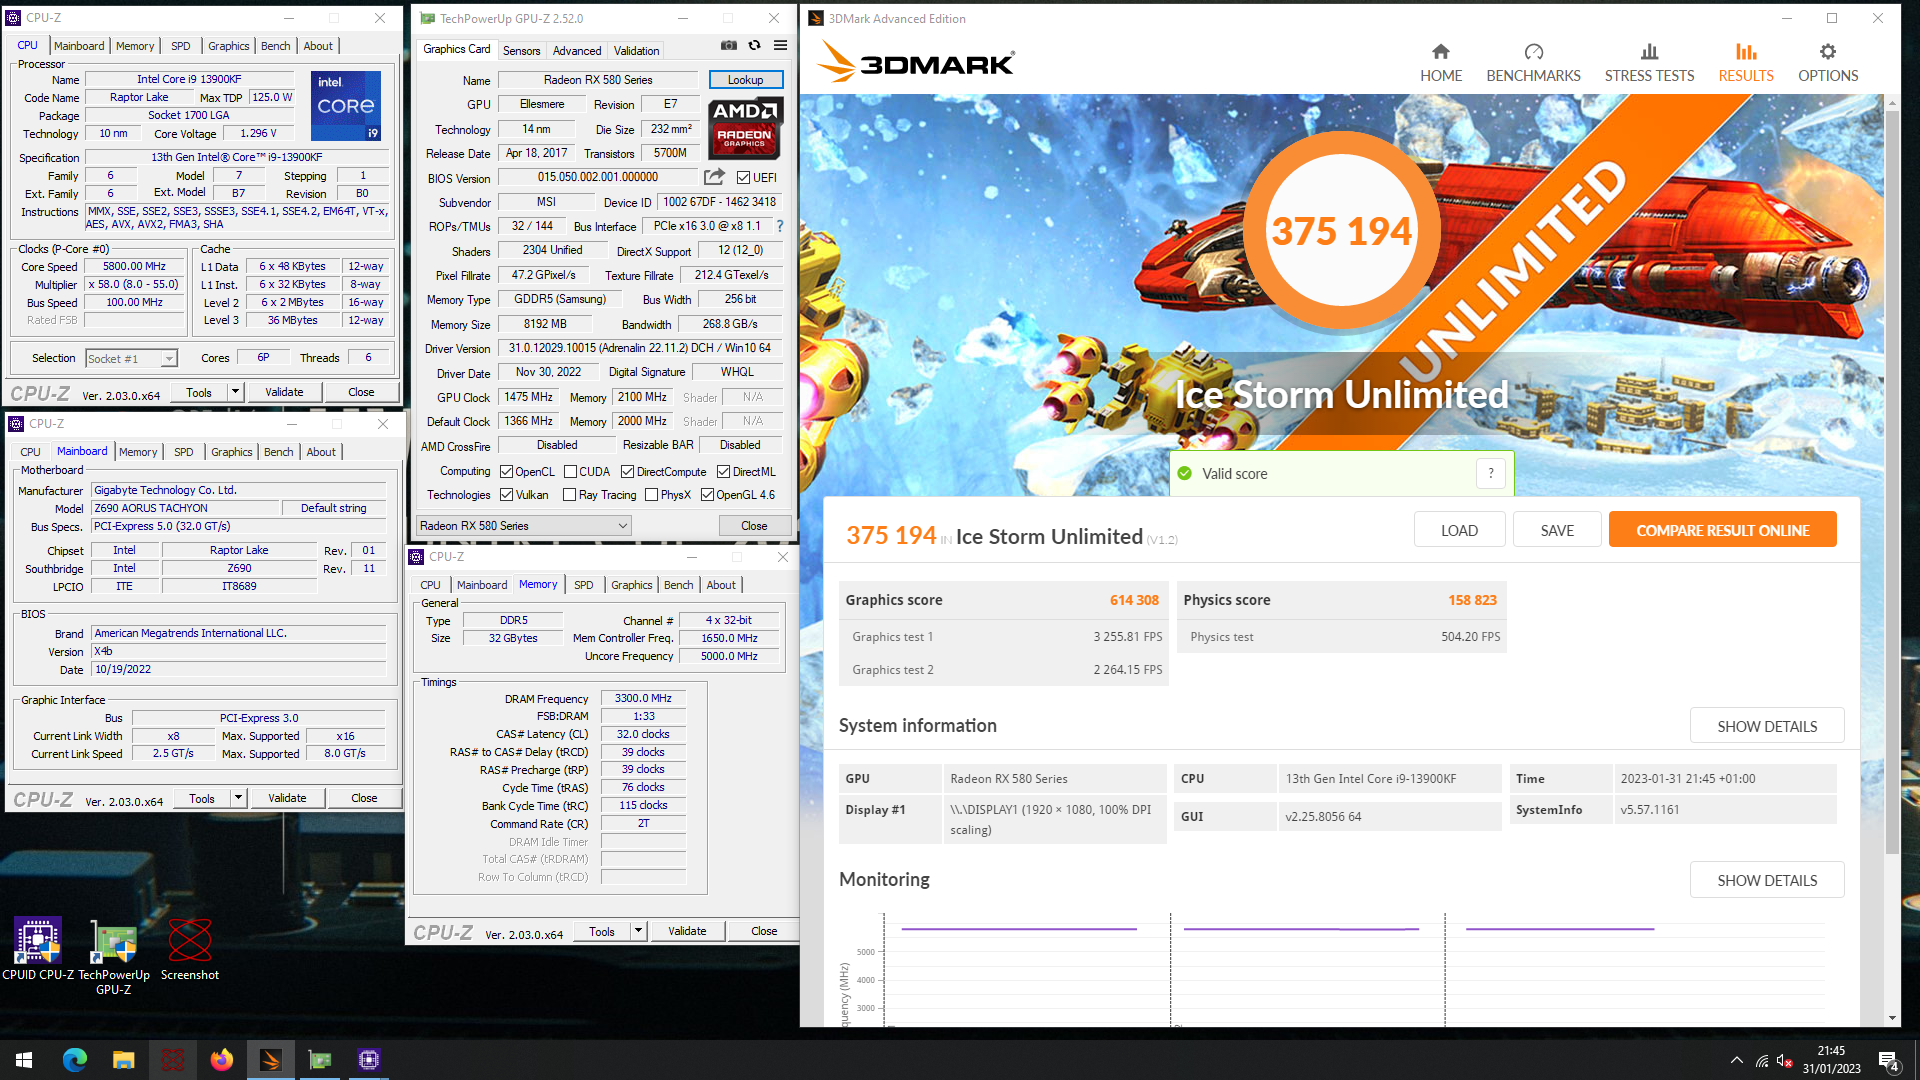Expand Tools arrow in top CPU-Z window
This screenshot has width=1920, height=1080.
click(x=236, y=392)
